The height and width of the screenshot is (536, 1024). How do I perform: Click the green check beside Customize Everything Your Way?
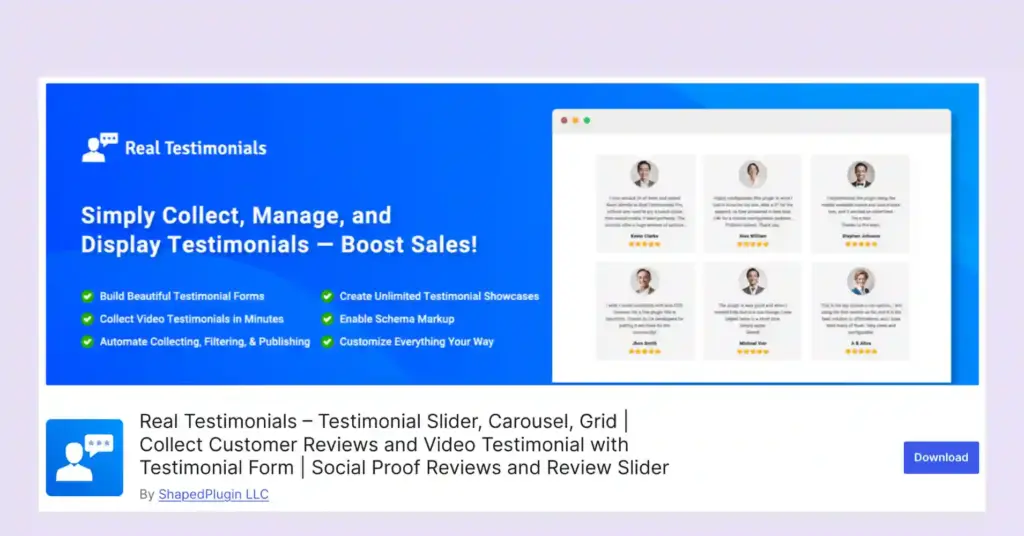[327, 341]
